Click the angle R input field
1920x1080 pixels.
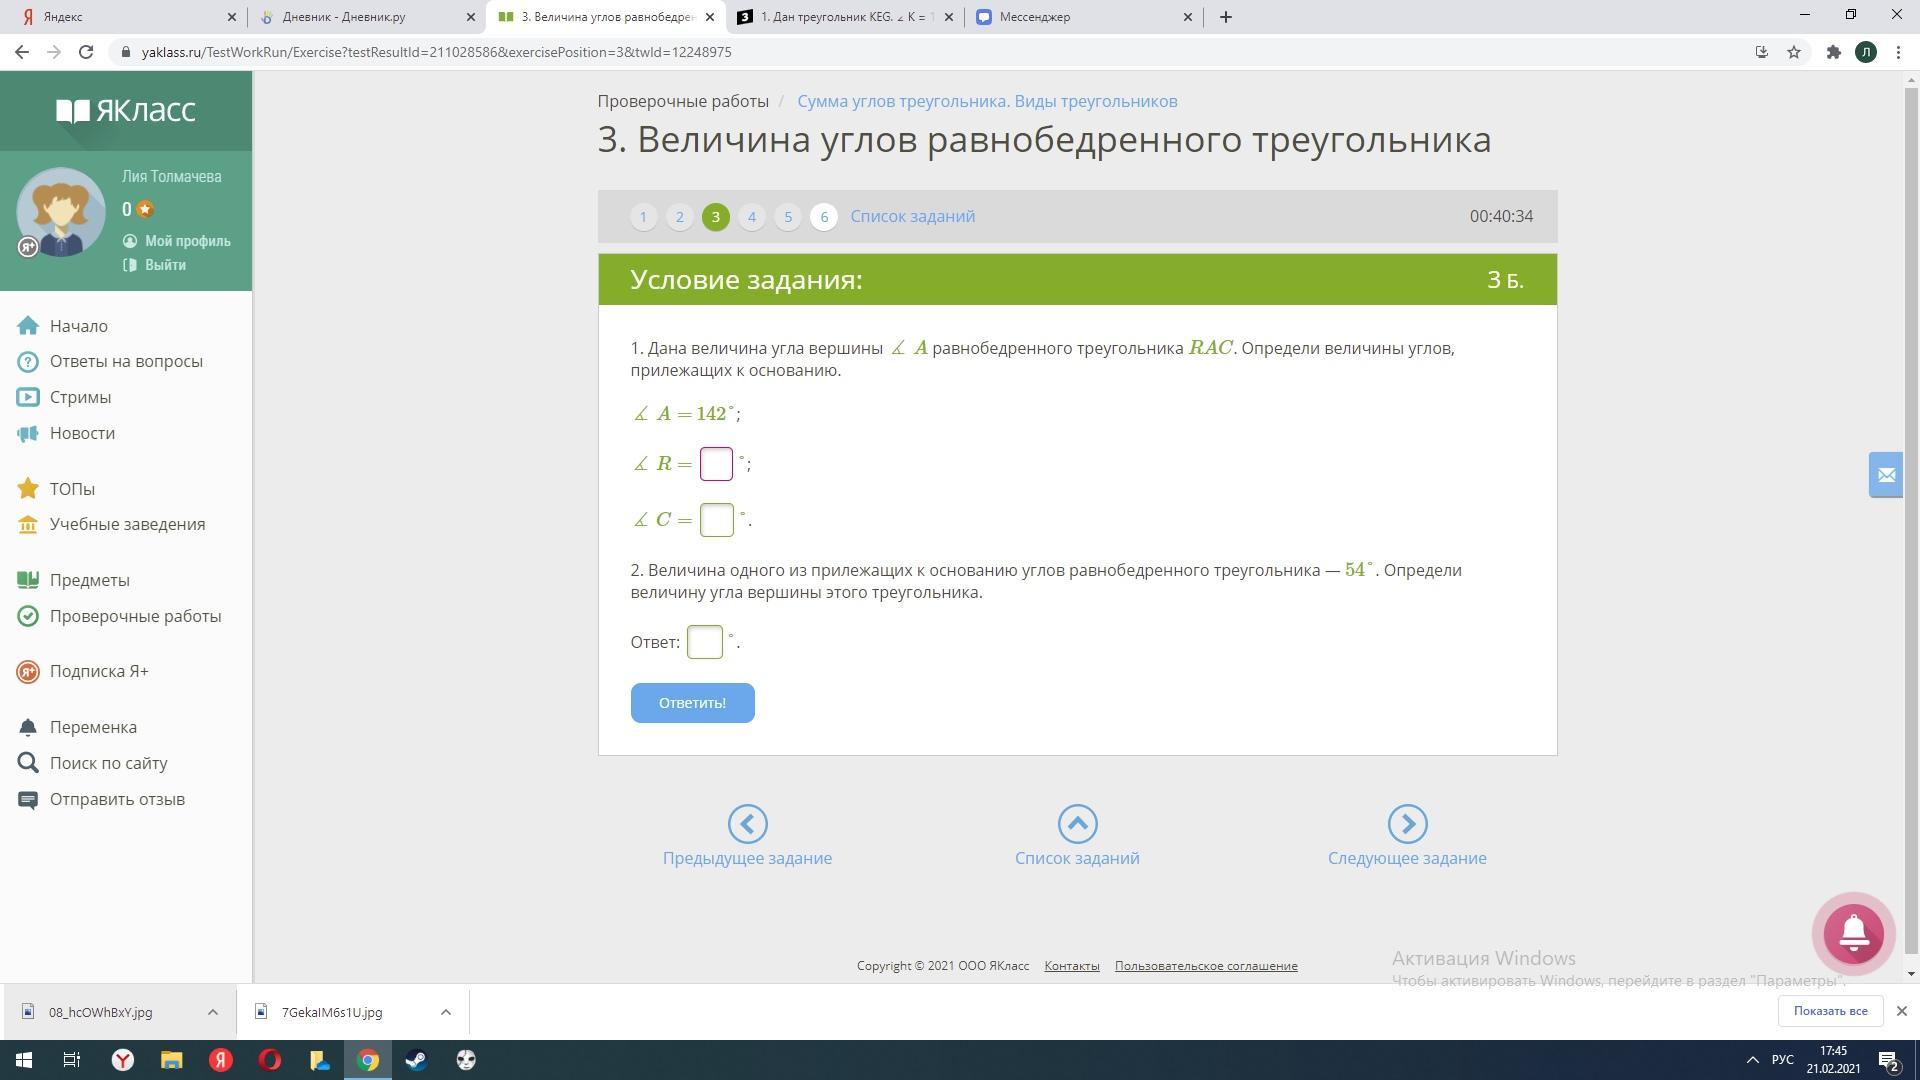click(x=716, y=464)
